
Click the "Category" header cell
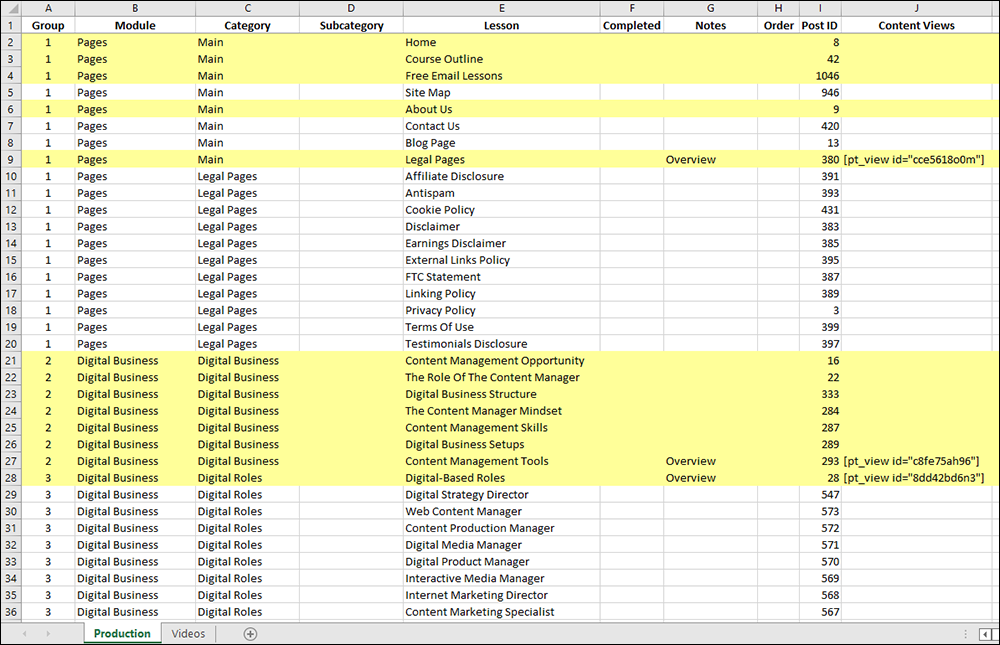click(247, 26)
